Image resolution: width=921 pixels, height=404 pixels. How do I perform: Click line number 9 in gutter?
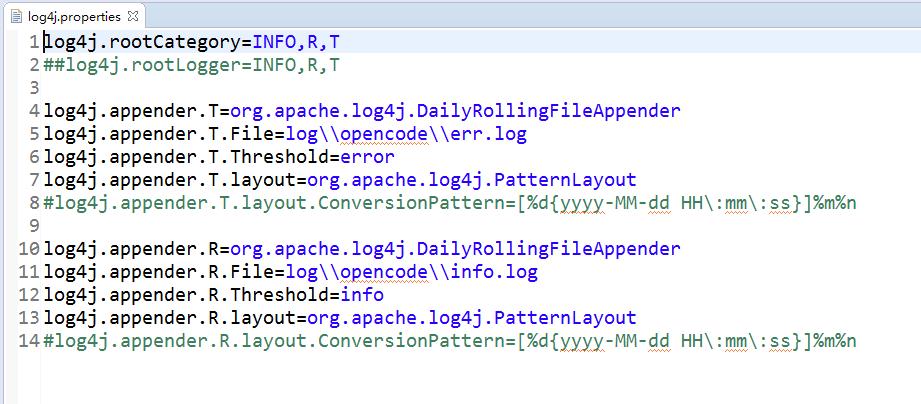coord(34,226)
